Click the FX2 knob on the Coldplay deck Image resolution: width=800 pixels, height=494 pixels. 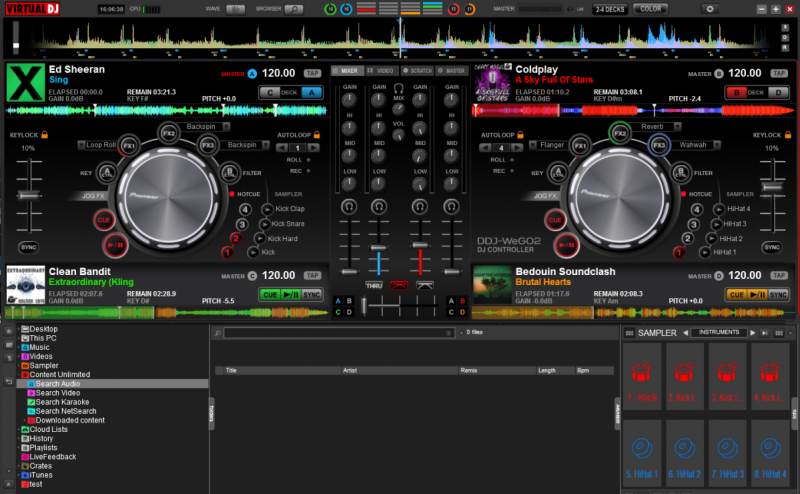(x=620, y=134)
